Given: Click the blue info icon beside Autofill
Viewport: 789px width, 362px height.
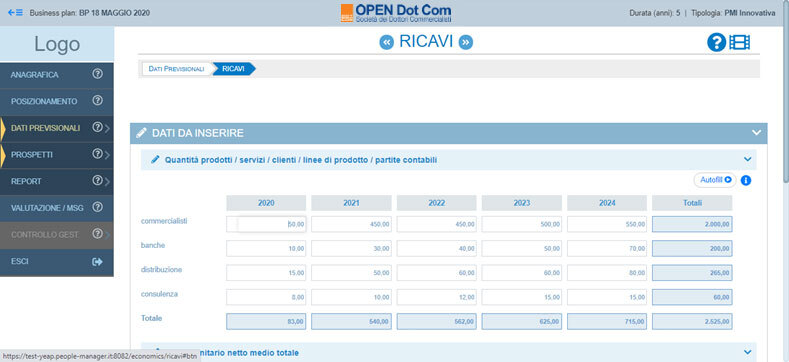Looking at the screenshot, I should coord(746,180).
